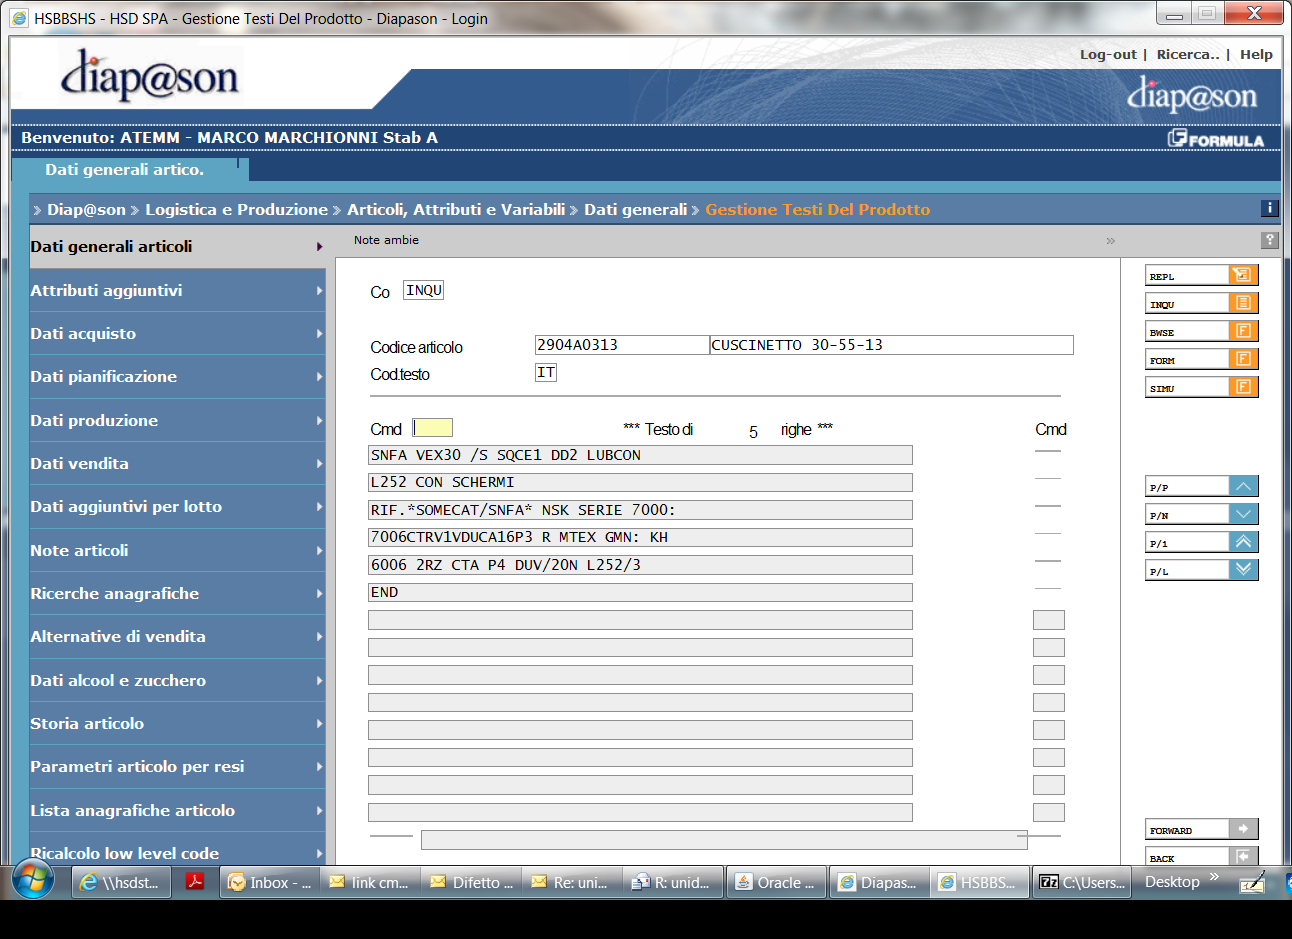The image size is (1292, 939).
Task: Open Ricalcolo low level code item
Action: click(x=177, y=850)
